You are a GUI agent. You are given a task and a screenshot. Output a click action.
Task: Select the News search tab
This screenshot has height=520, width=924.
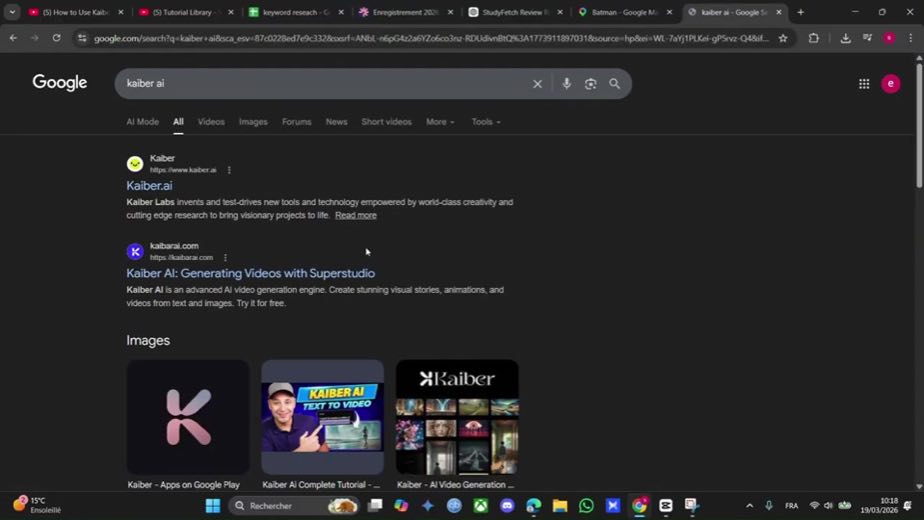[336, 122]
